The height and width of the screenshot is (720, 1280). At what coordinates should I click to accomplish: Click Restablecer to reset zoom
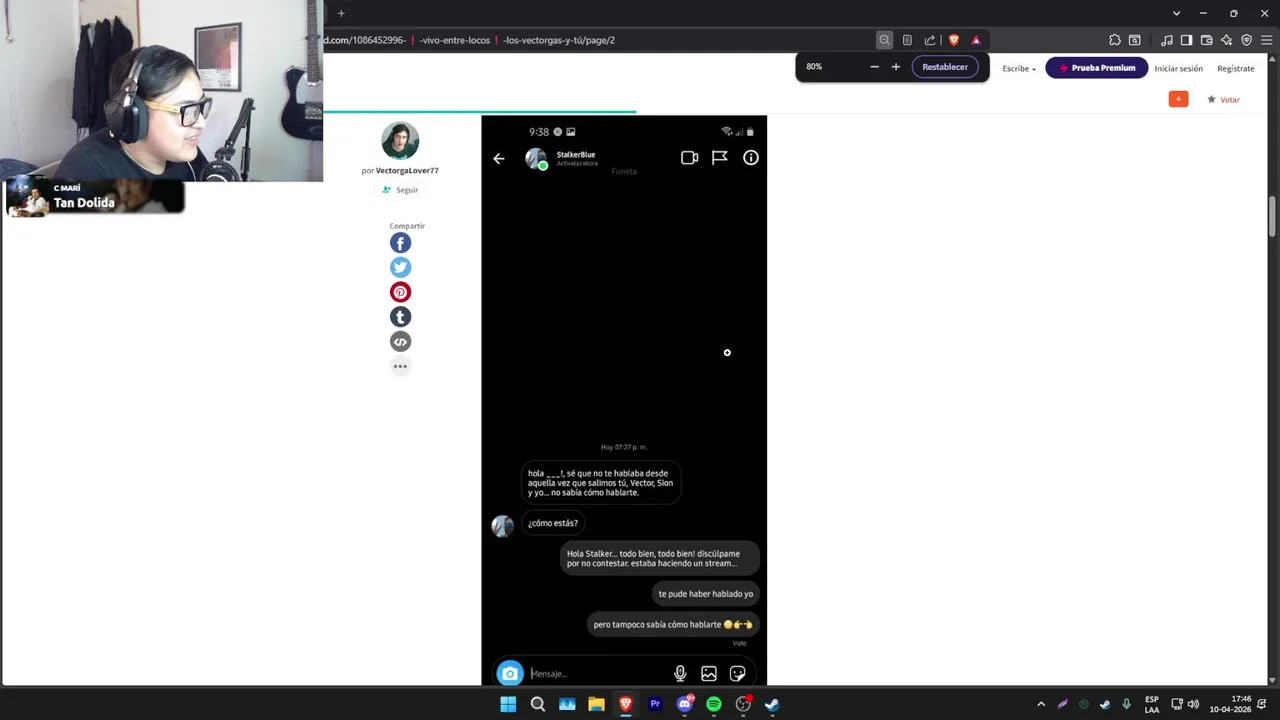click(x=945, y=67)
